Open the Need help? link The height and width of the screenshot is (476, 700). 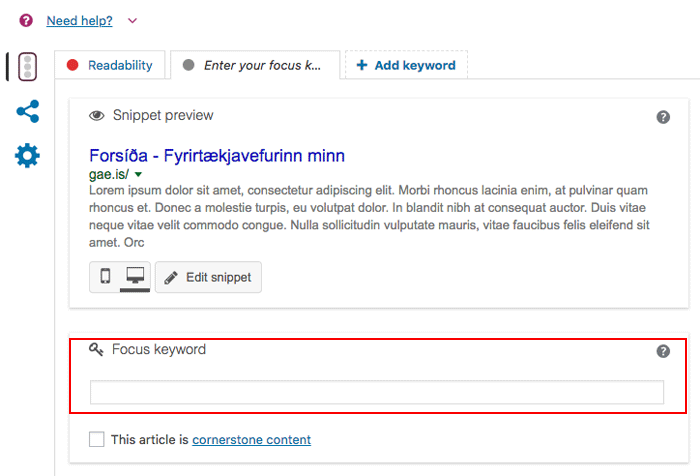tap(79, 20)
